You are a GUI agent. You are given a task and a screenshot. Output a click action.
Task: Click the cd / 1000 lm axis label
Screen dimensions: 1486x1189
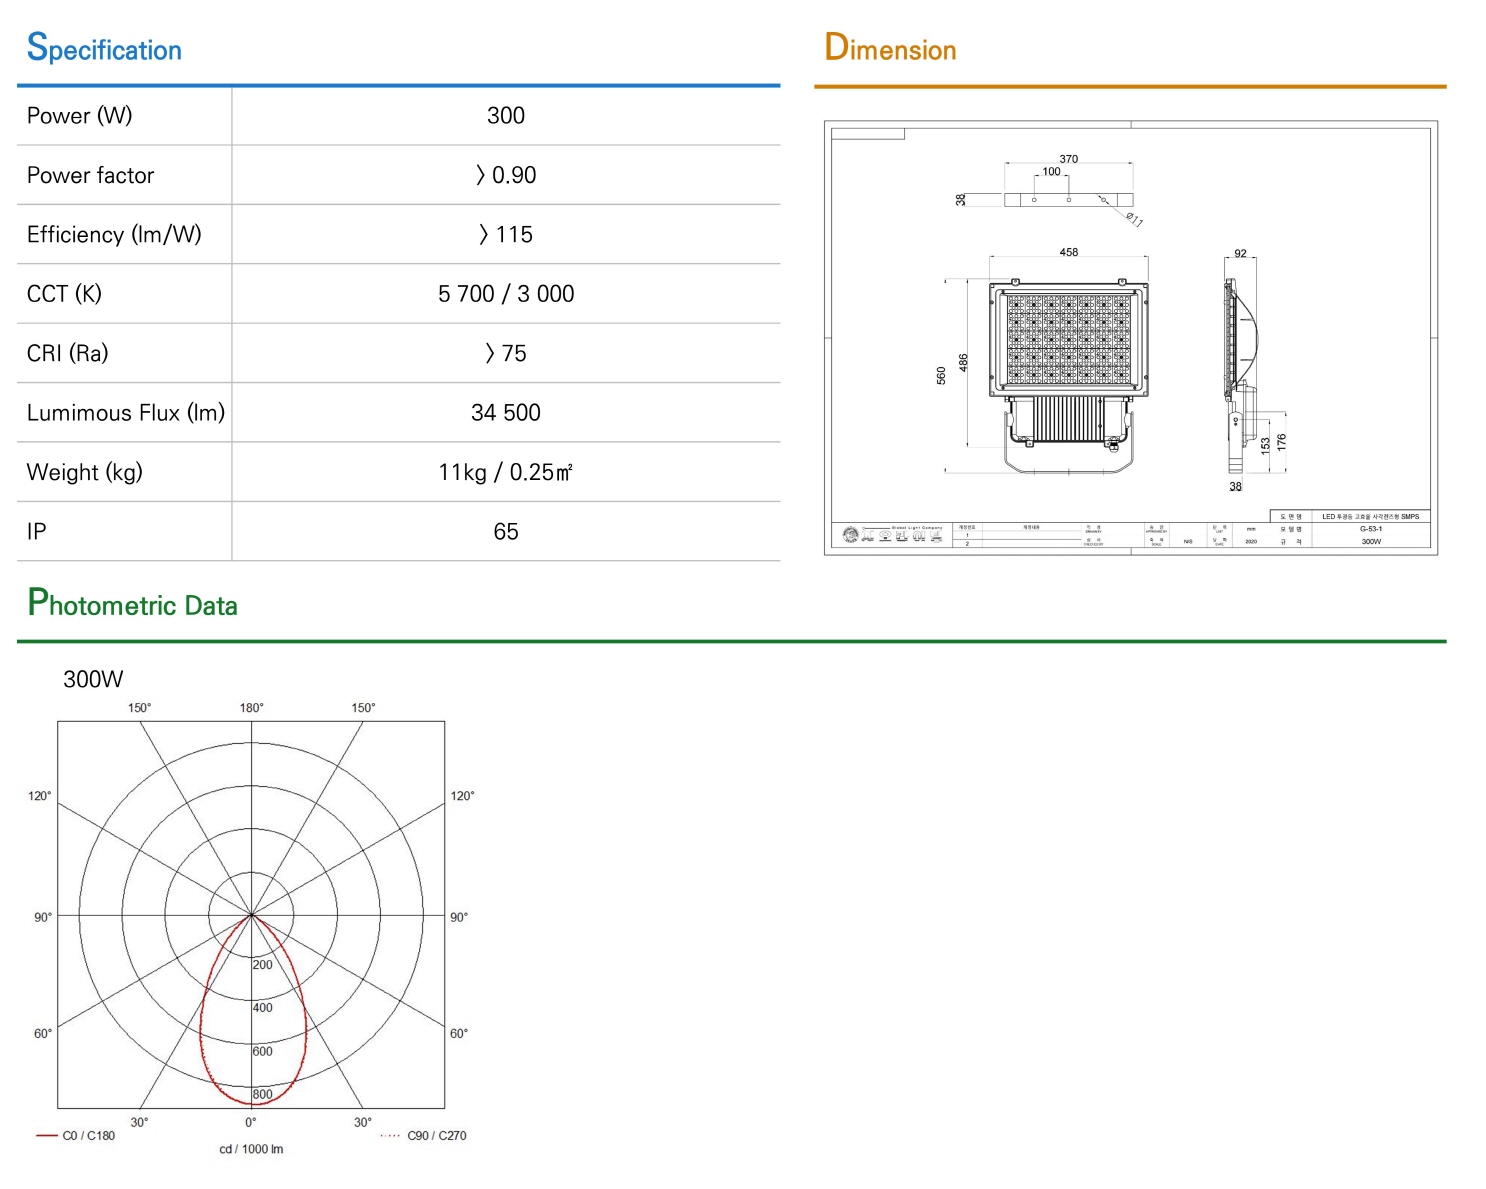[251, 1150]
